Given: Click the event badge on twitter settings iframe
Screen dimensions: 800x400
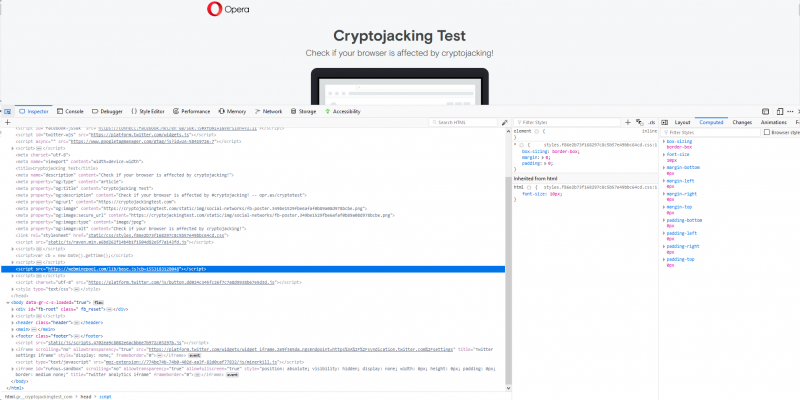Looking at the screenshot, I should (194, 356).
